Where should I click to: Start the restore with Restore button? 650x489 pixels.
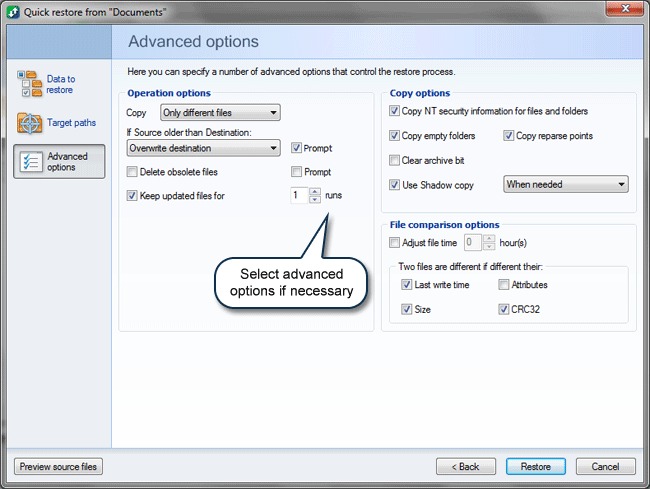coord(536,467)
